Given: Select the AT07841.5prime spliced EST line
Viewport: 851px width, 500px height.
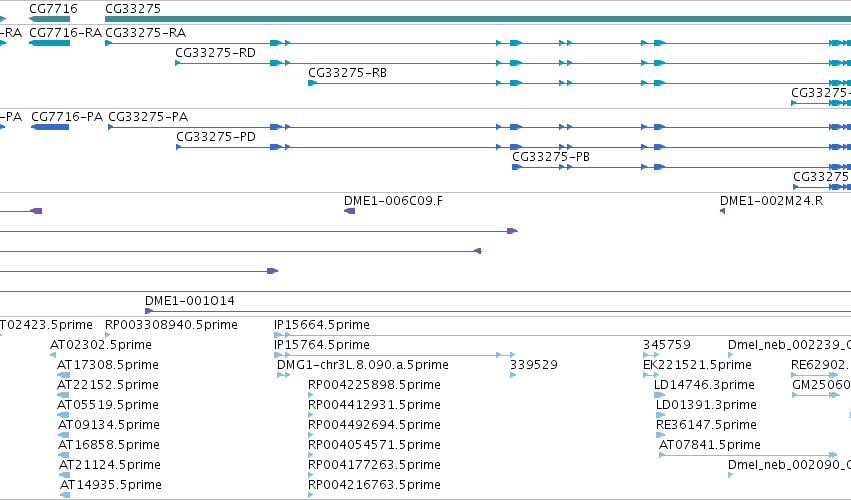Looking at the screenshot, I should point(748,455).
